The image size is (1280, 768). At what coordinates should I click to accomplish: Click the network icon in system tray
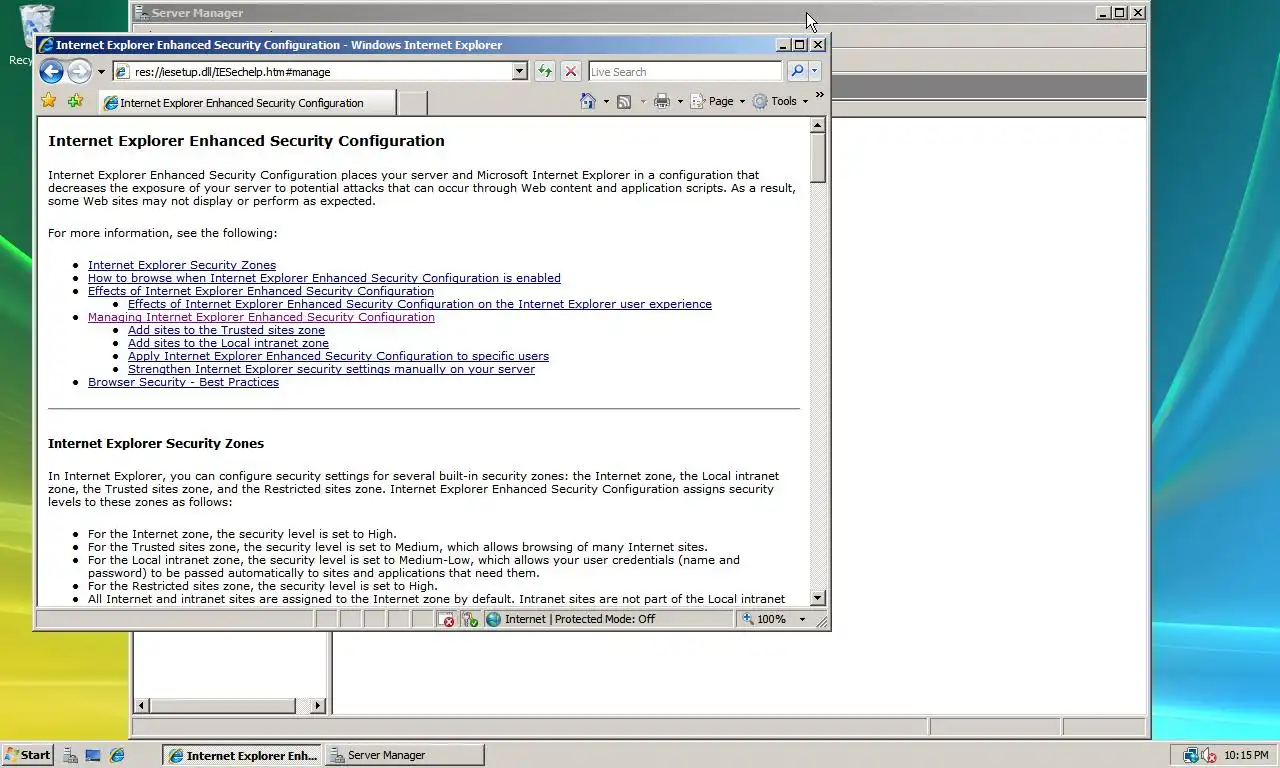coord(1191,755)
